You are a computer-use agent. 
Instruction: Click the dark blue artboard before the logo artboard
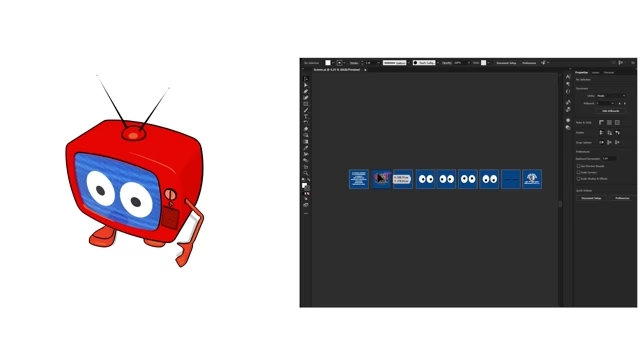pyautogui.click(x=511, y=179)
